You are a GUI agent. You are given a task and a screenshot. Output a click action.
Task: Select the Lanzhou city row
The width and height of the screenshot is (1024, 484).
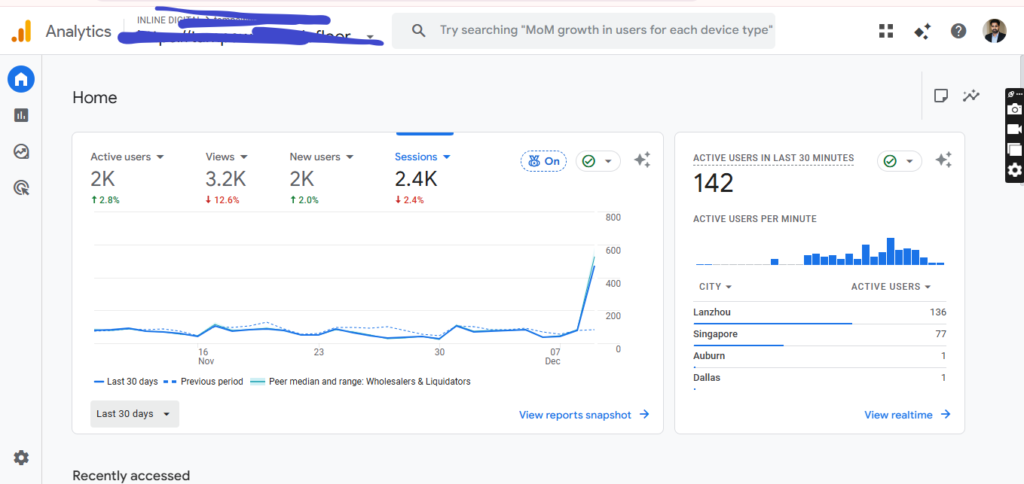coord(820,312)
